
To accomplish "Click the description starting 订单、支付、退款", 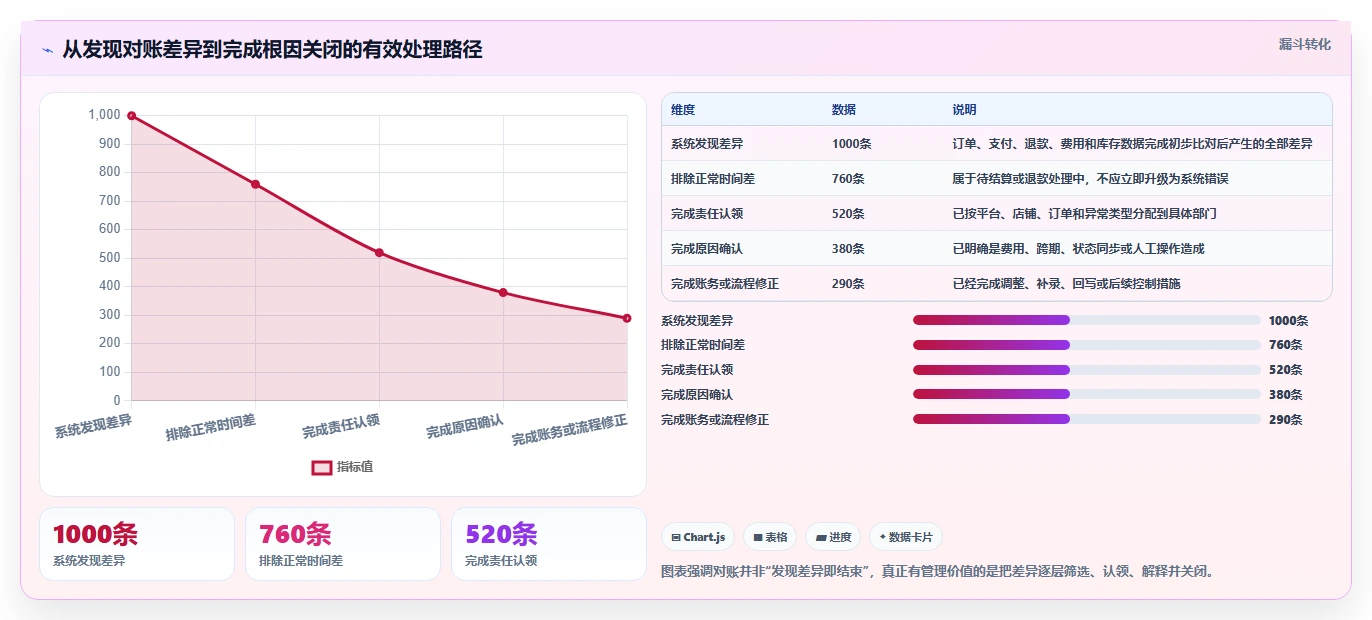I will pos(1132,144).
